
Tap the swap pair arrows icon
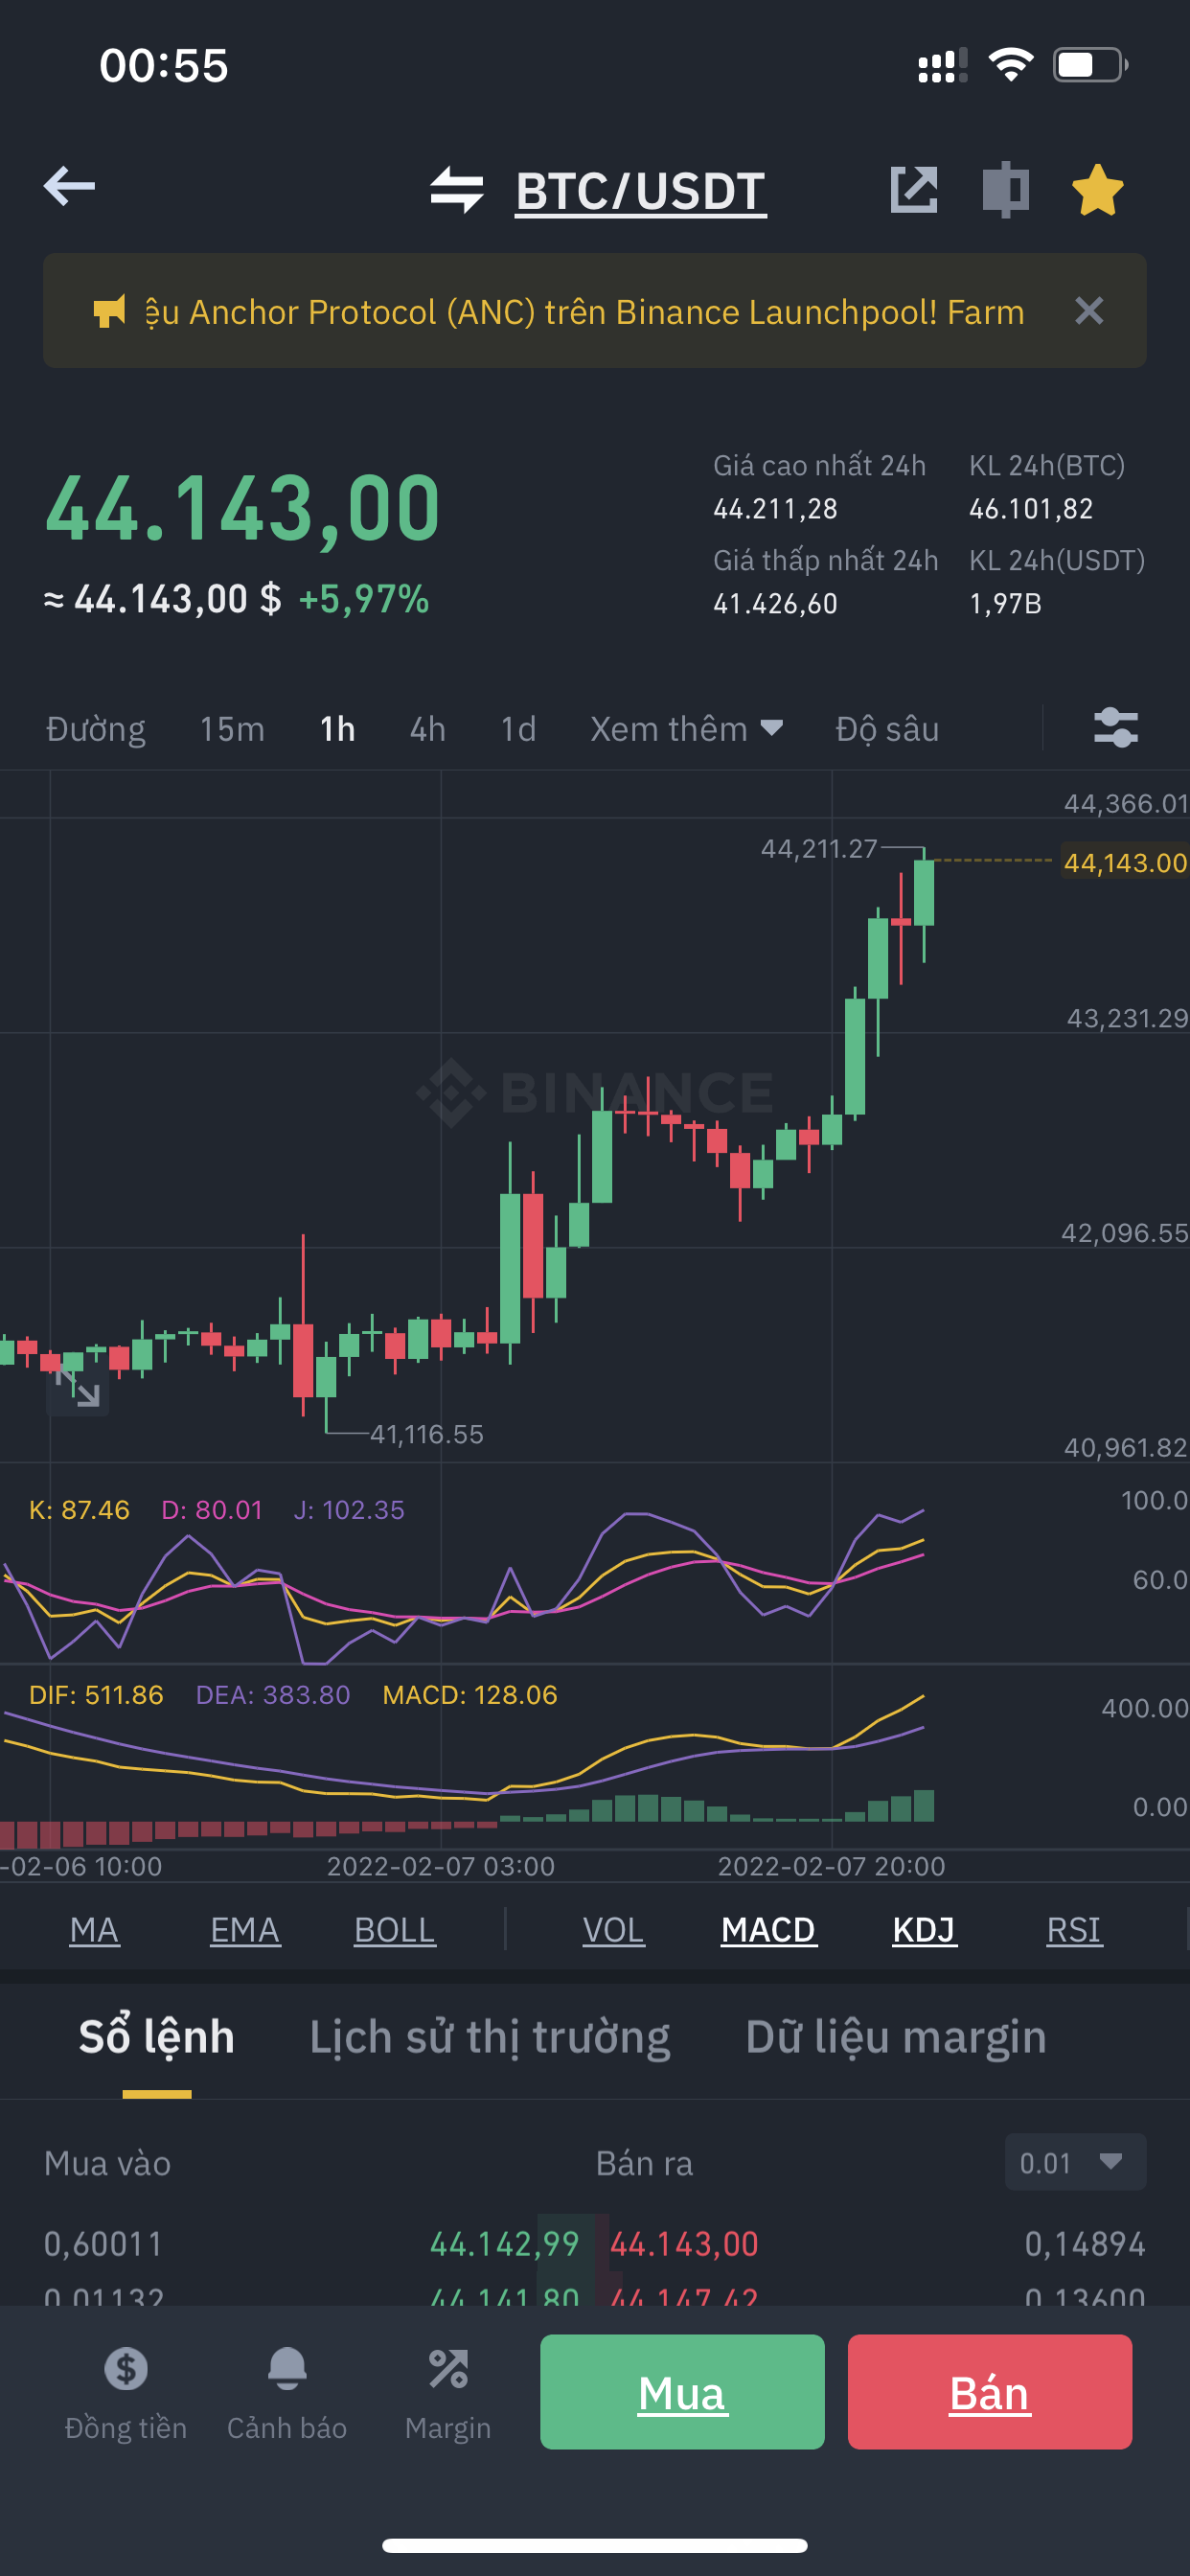click(457, 189)
